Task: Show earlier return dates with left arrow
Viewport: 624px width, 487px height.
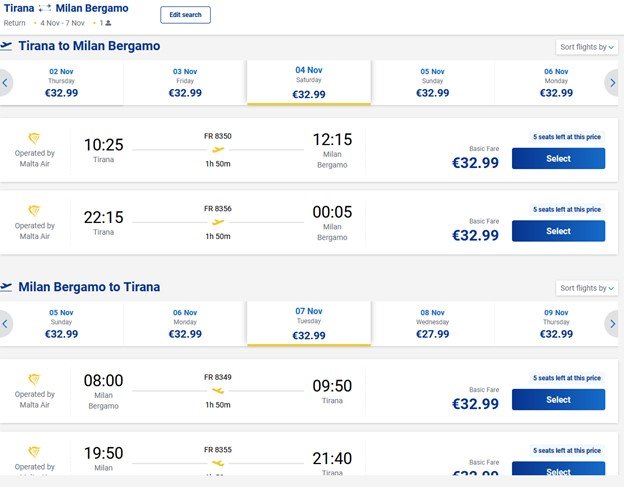Action: [x=6, y=324]
